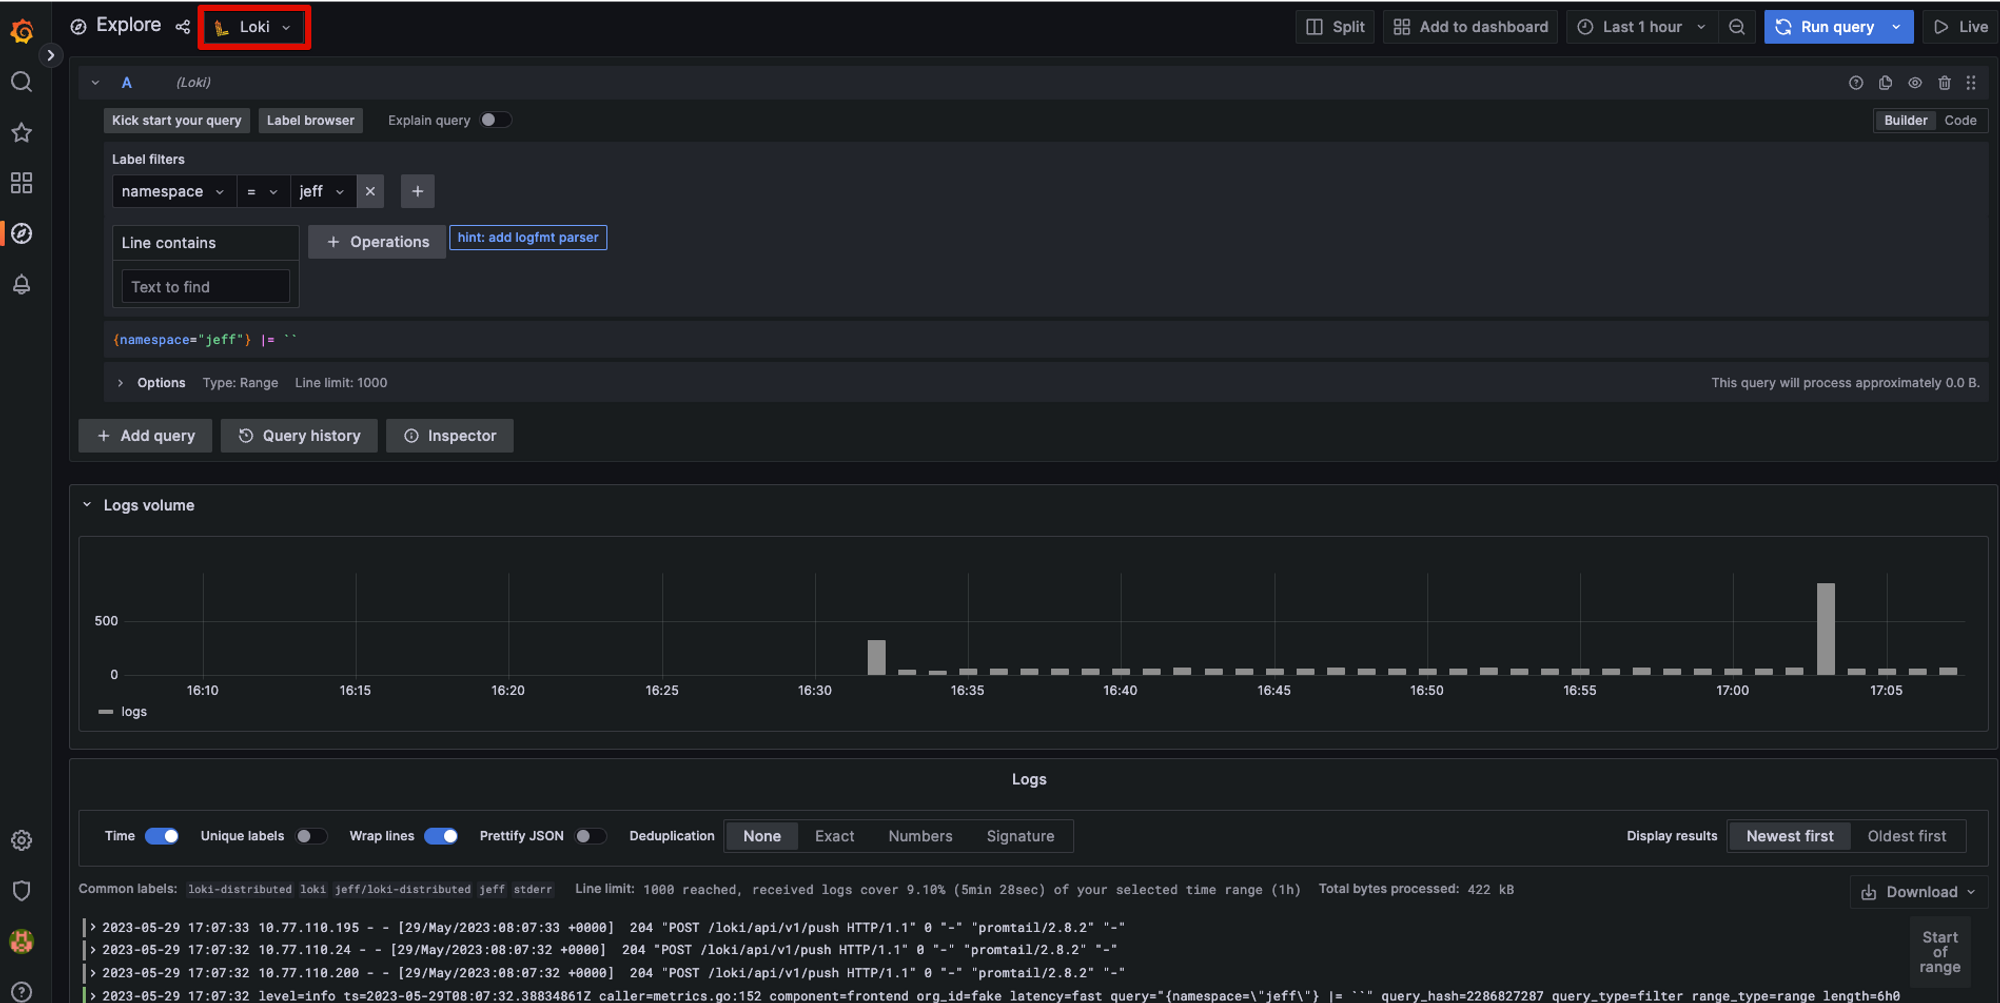Open Query history
Screen dimensions: 2000x1003
[x=299, y=436]
